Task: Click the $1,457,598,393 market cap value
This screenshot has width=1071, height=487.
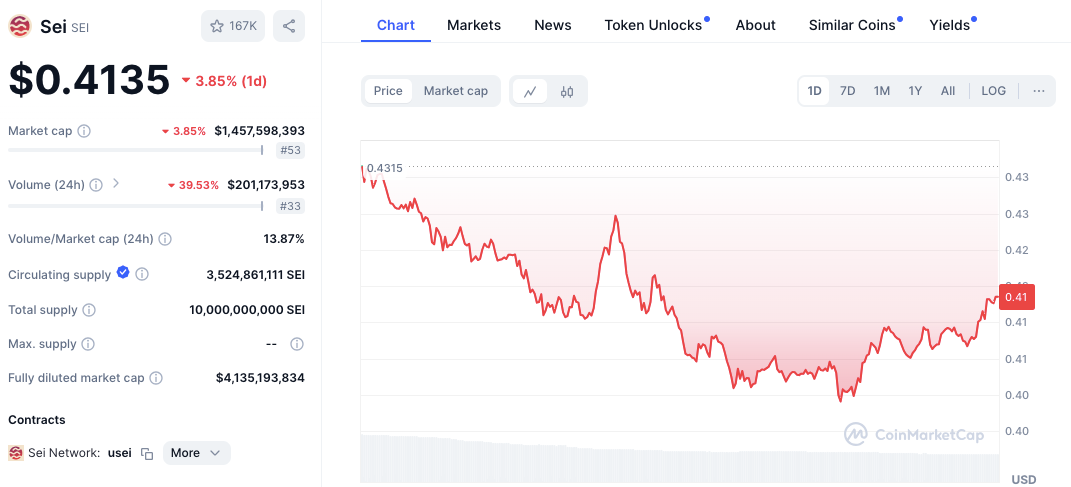Action: point(260,130)
